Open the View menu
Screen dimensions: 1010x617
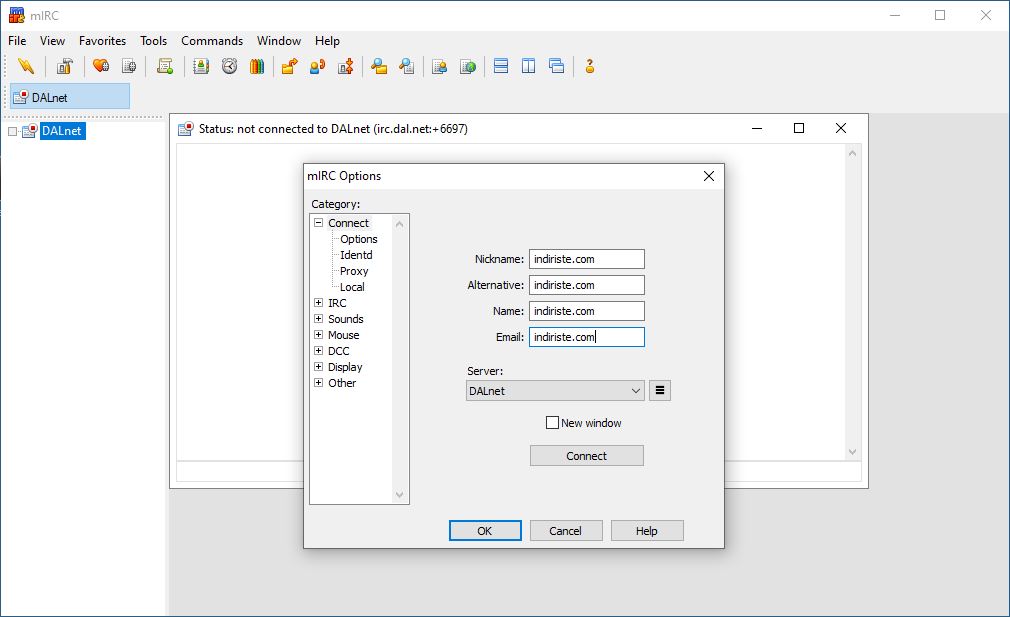click(52, 41)
